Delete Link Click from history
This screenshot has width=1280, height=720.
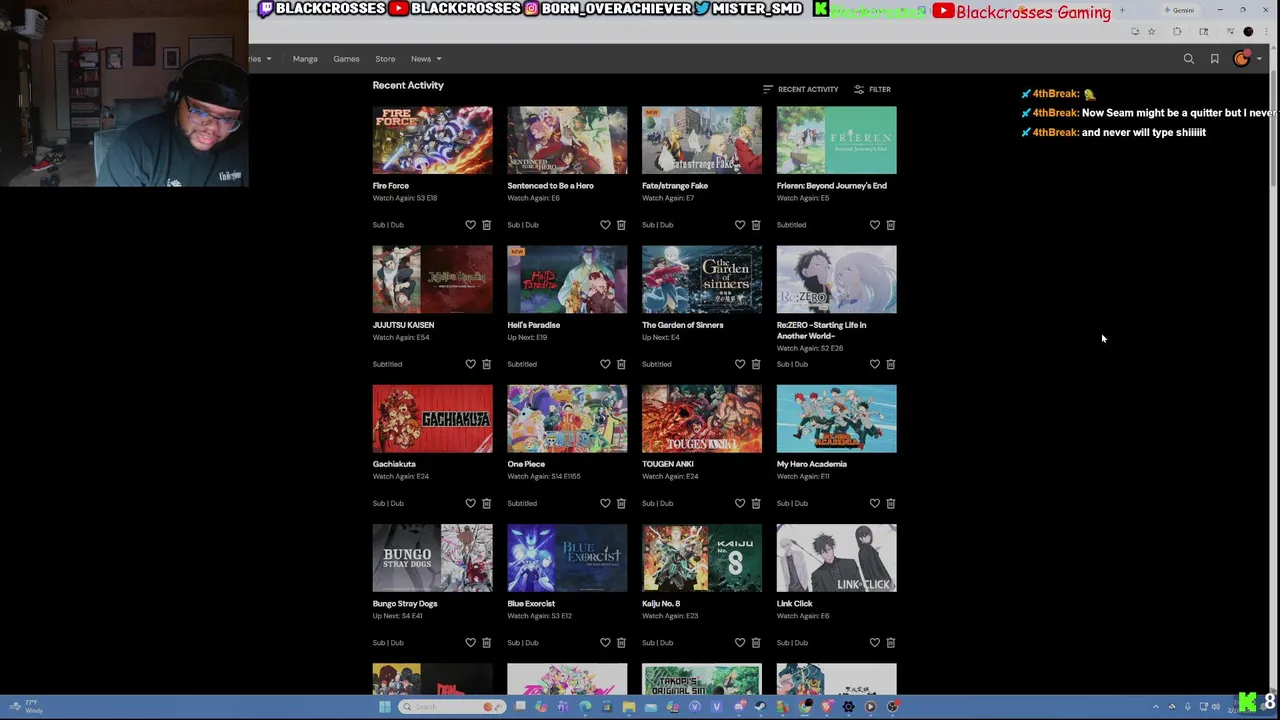tap(890, 643)
